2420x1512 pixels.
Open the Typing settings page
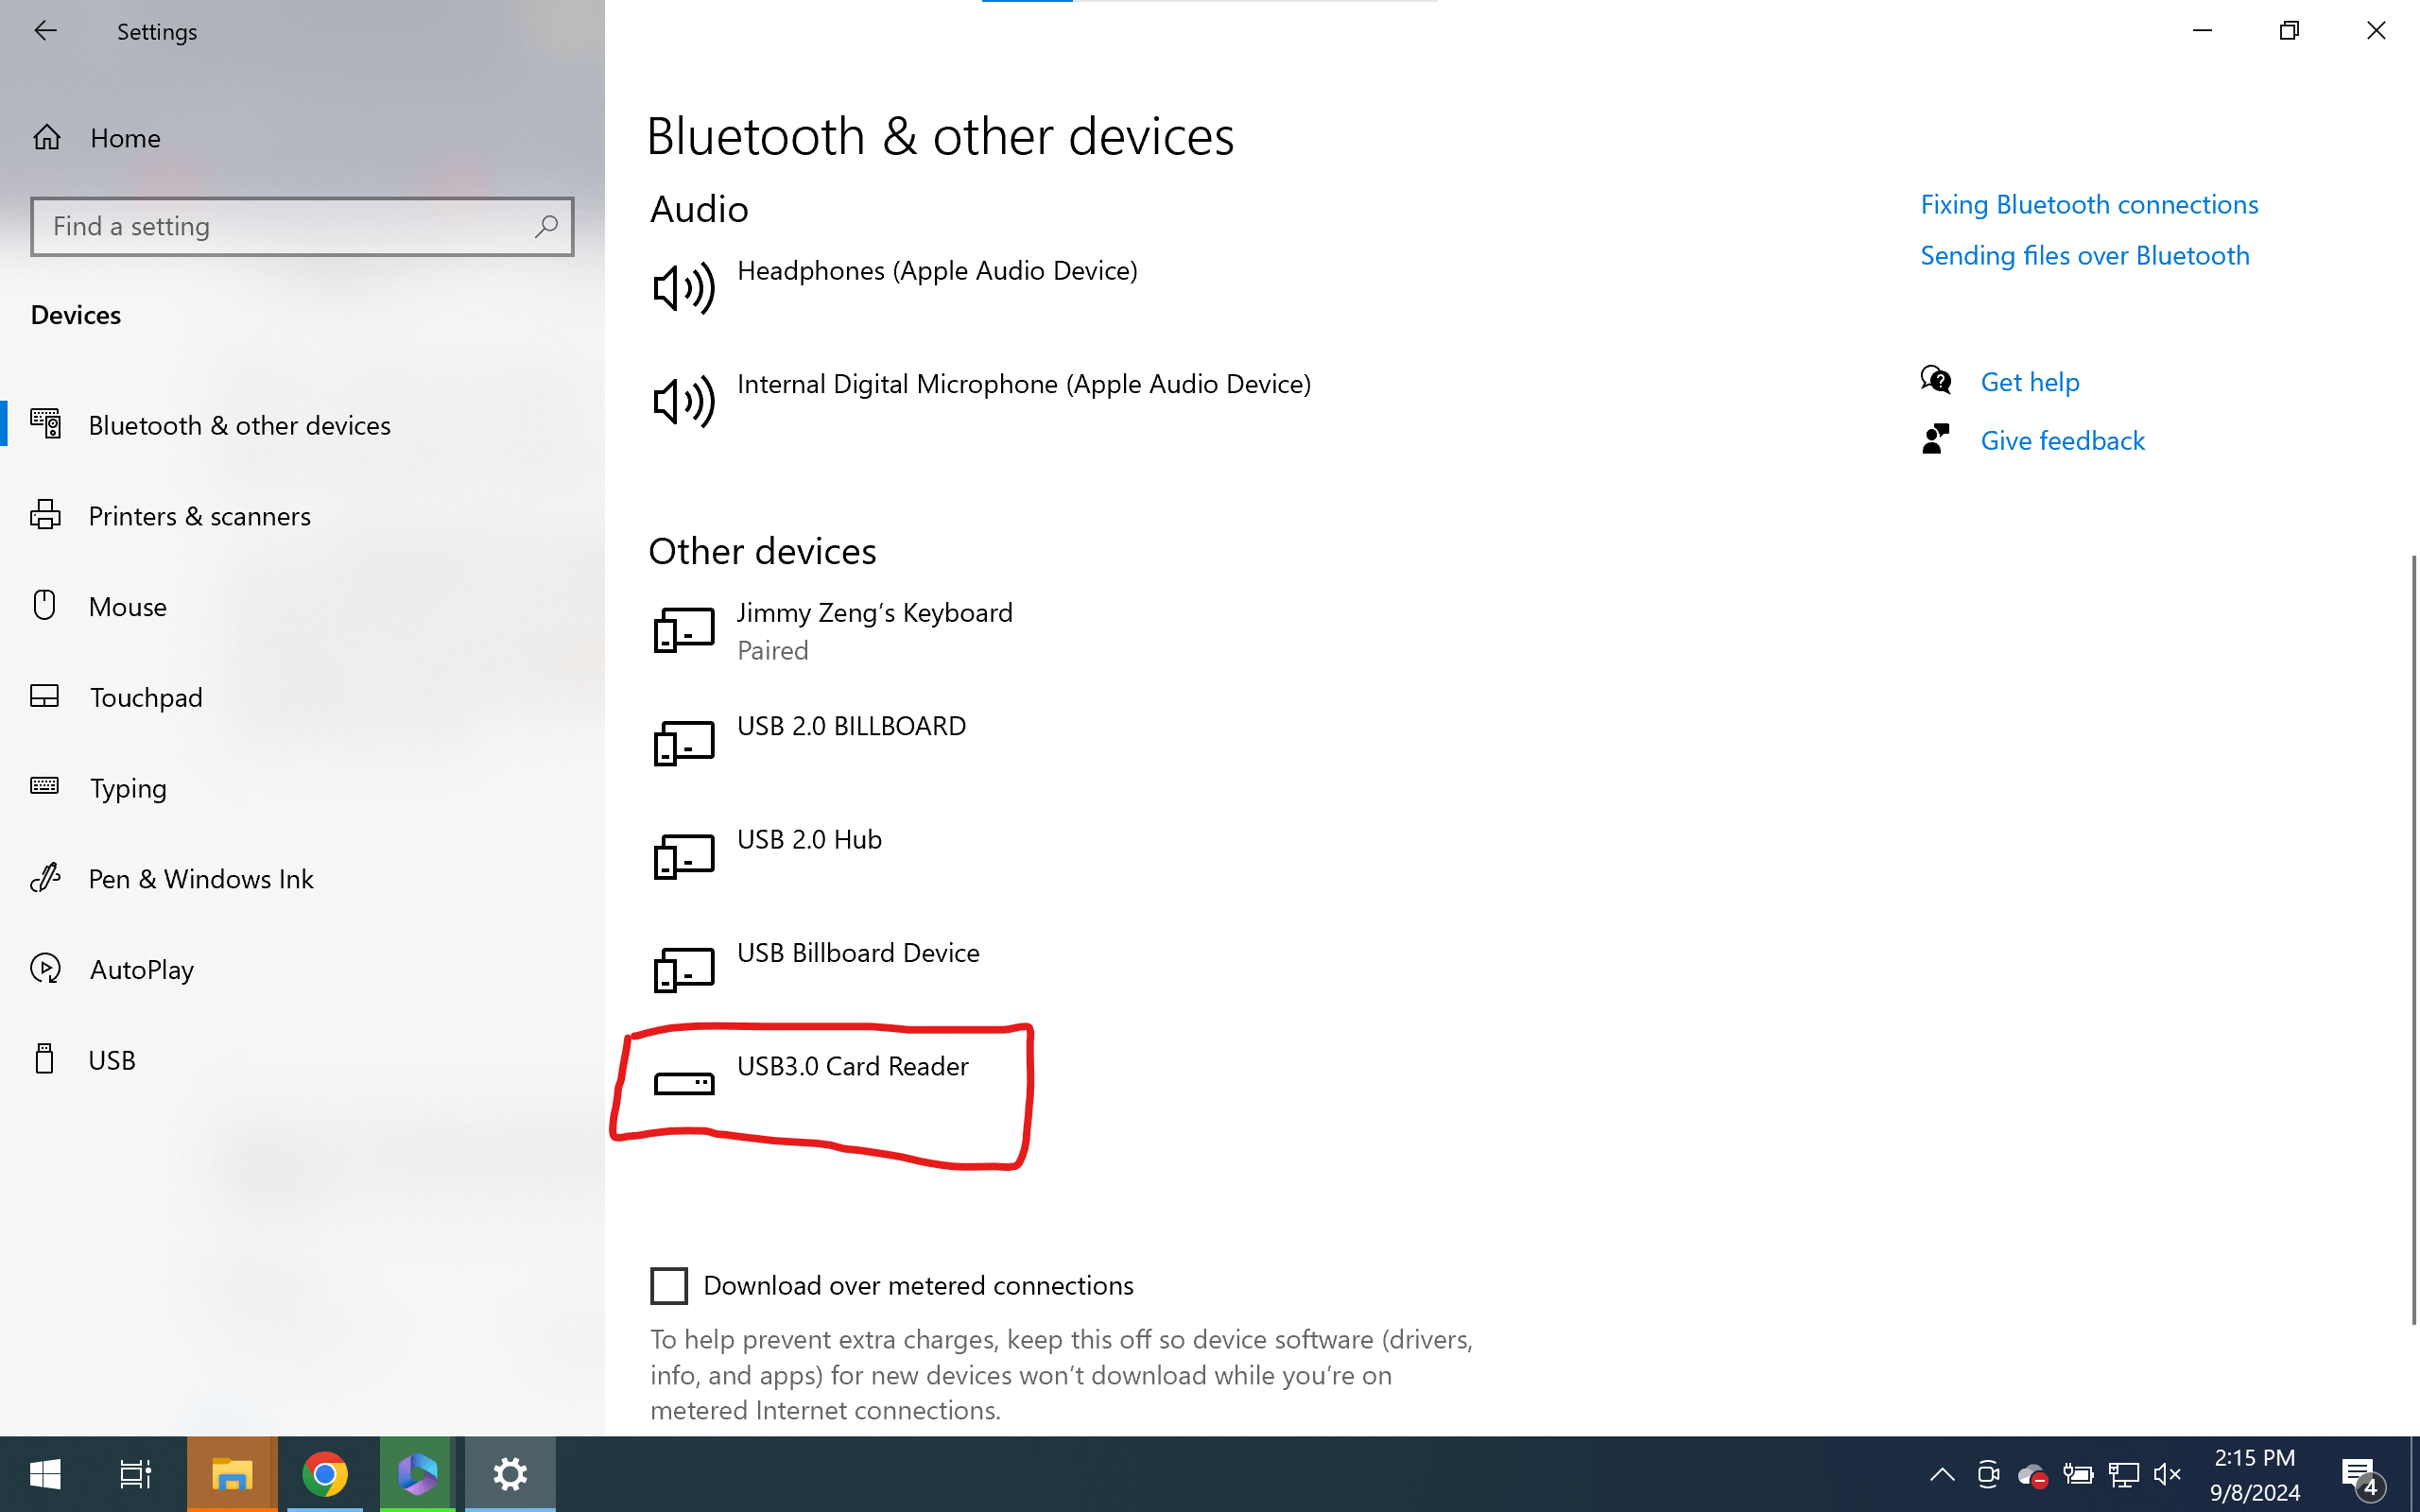coord(302,788)
